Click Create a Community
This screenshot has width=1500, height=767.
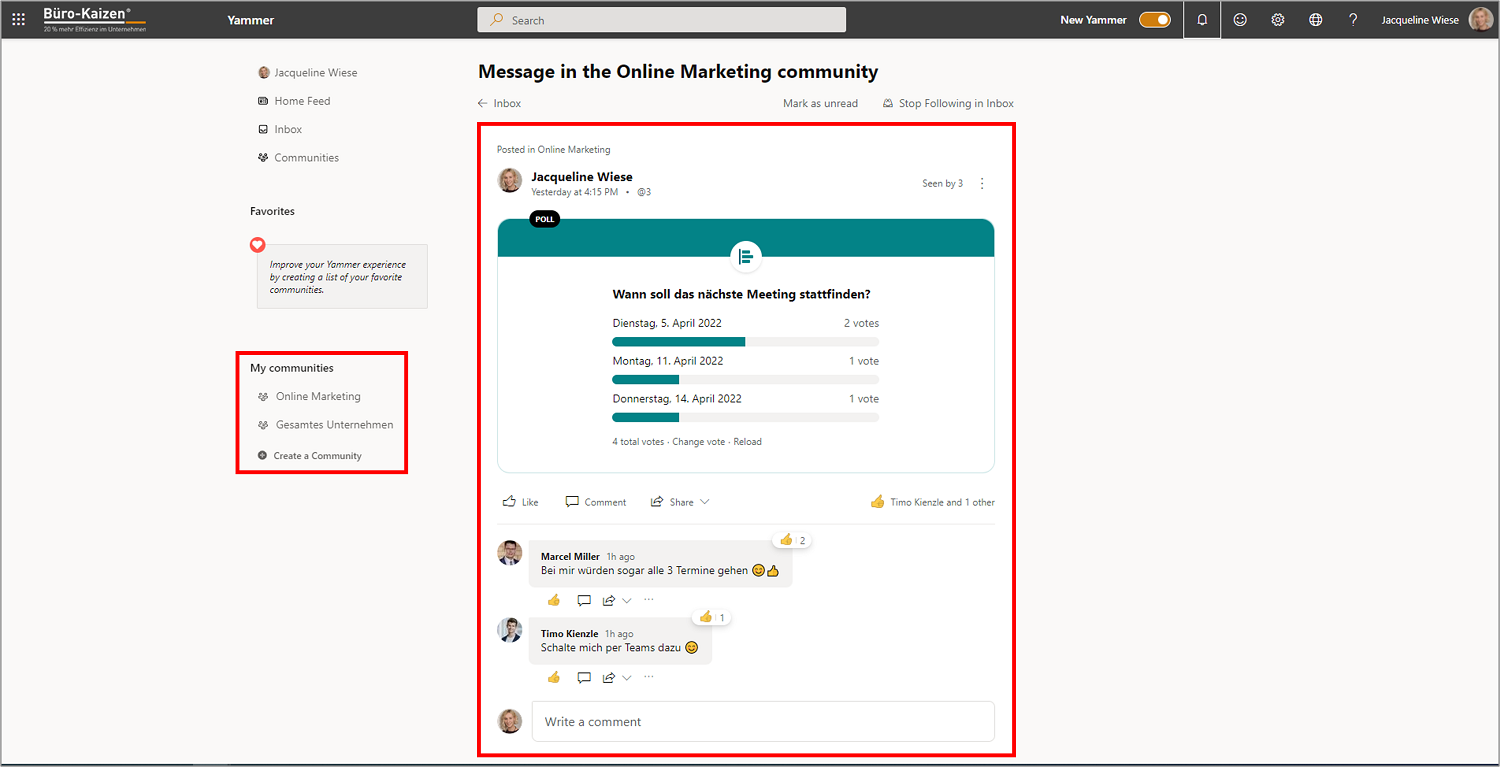click(x=309, y=455)
